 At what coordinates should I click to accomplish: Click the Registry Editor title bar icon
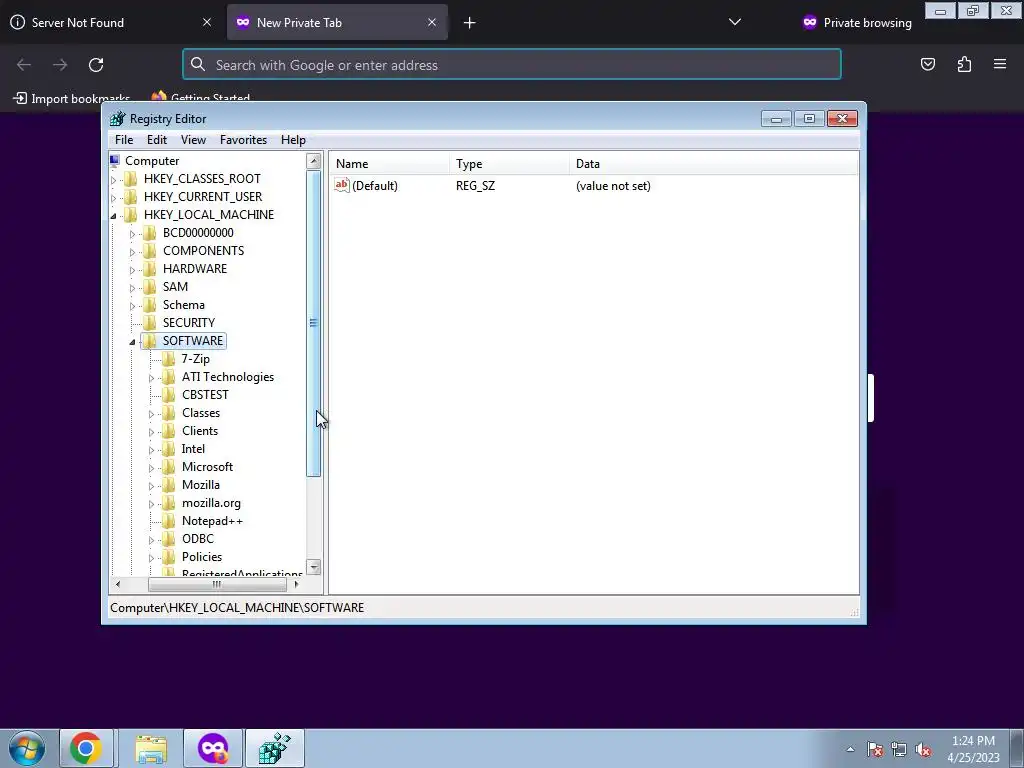click(118, 119)
